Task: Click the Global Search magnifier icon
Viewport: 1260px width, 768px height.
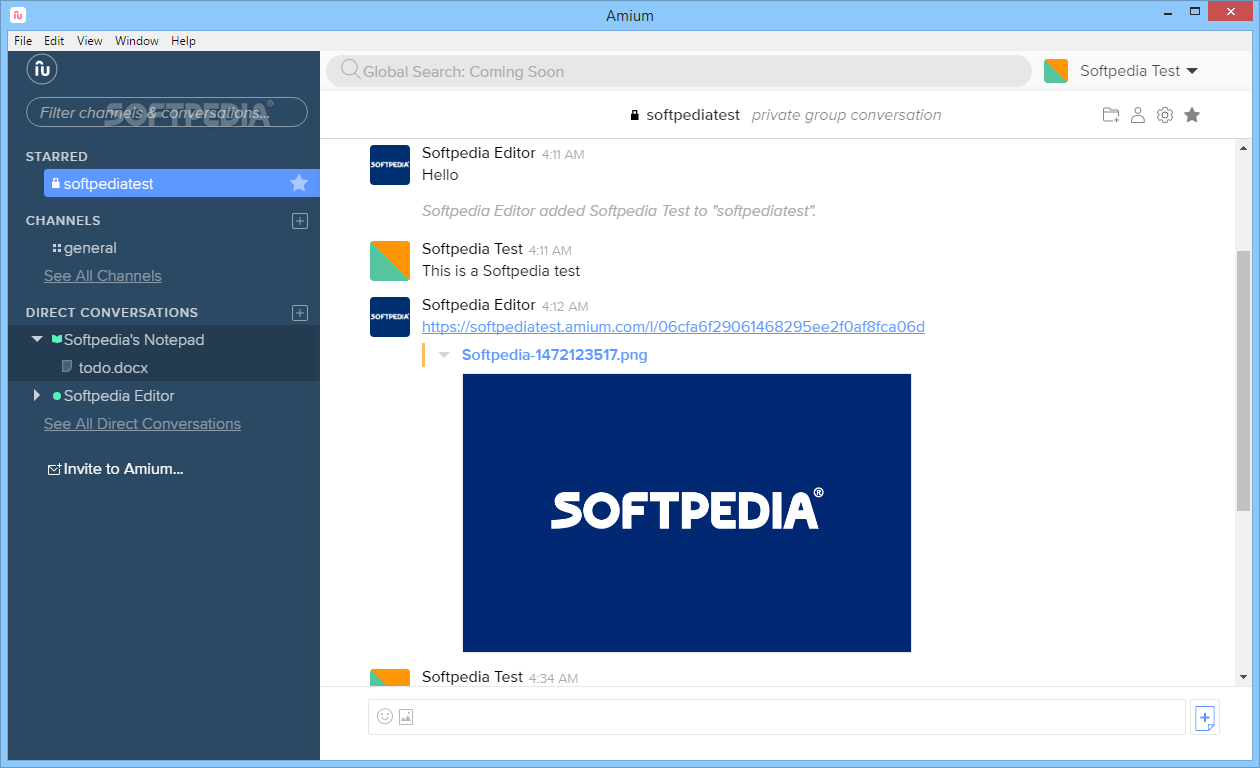Action: point(350,70)
